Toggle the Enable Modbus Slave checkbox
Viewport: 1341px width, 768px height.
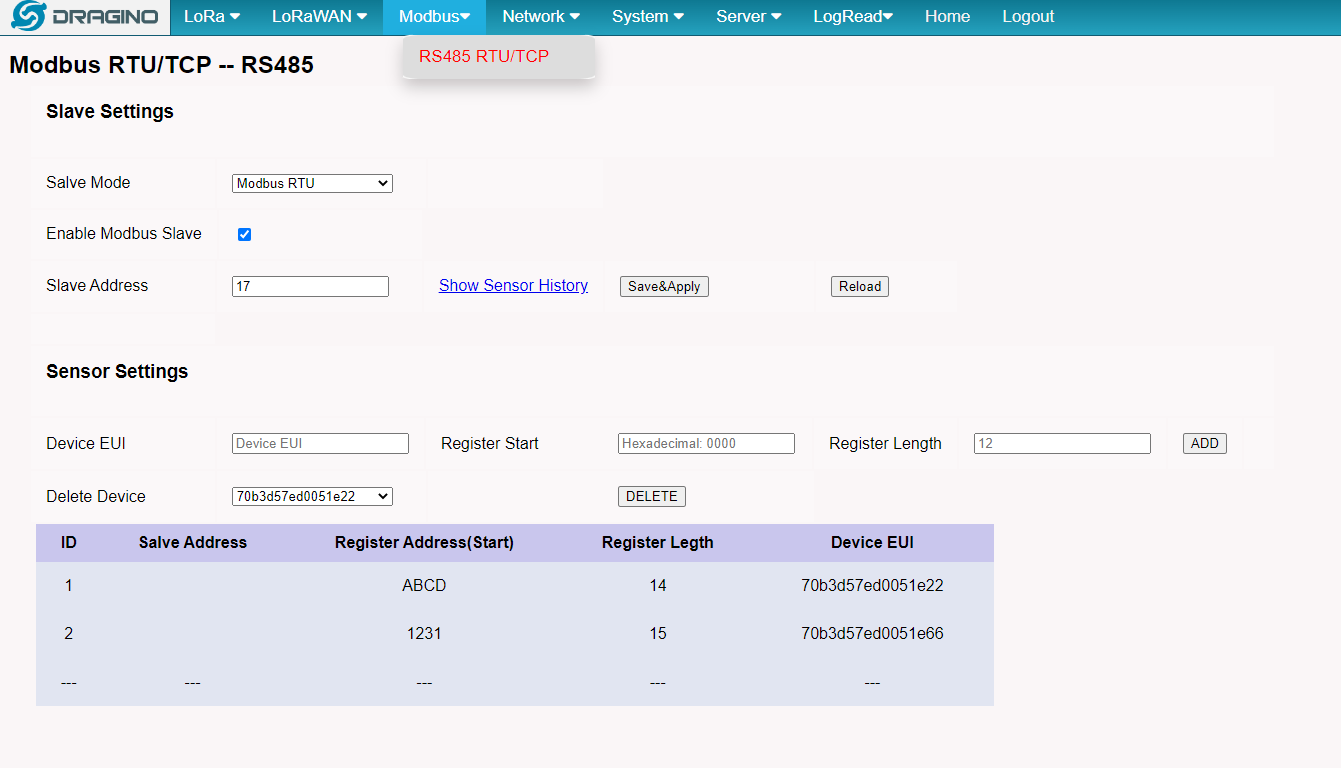(x=244, y=234)
